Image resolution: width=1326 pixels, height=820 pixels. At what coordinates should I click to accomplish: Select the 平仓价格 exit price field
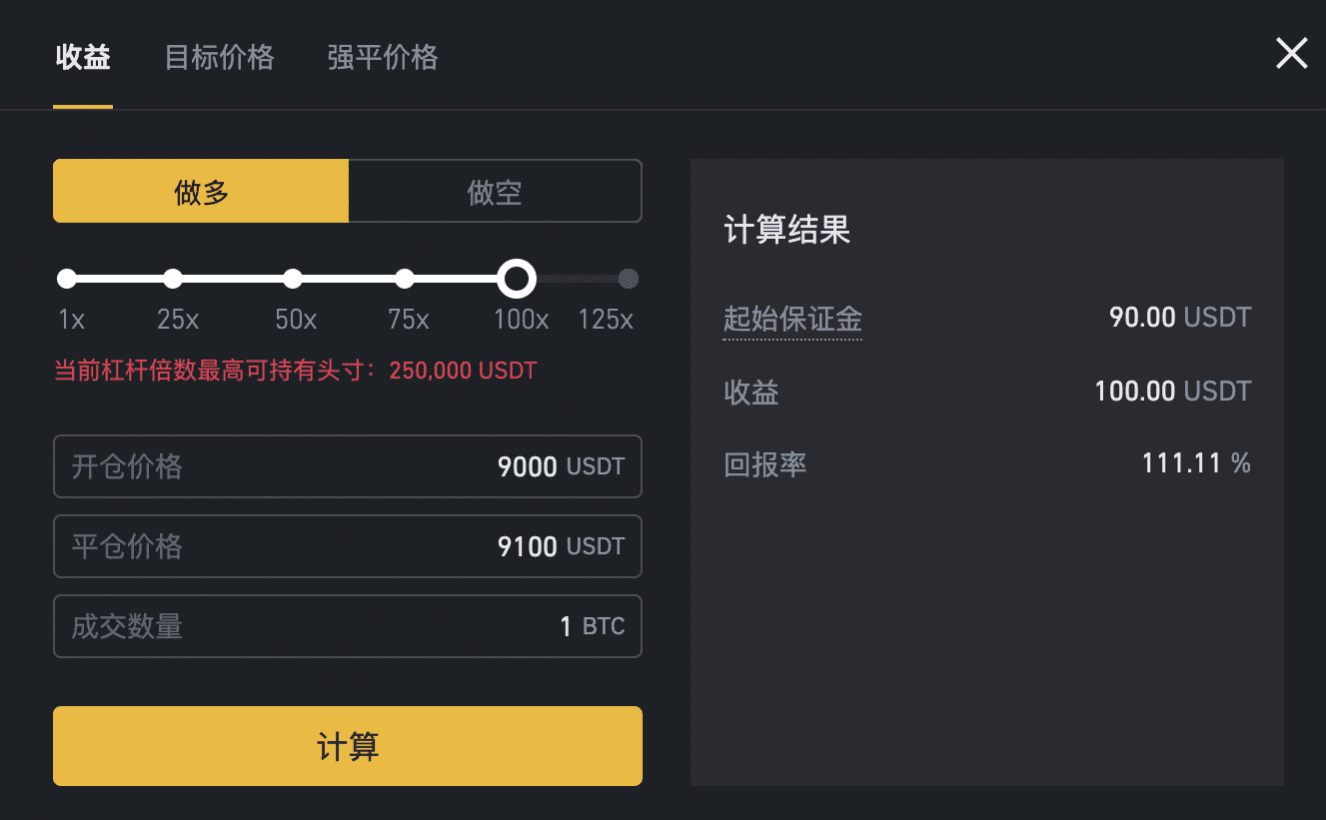tap(347, 546)
